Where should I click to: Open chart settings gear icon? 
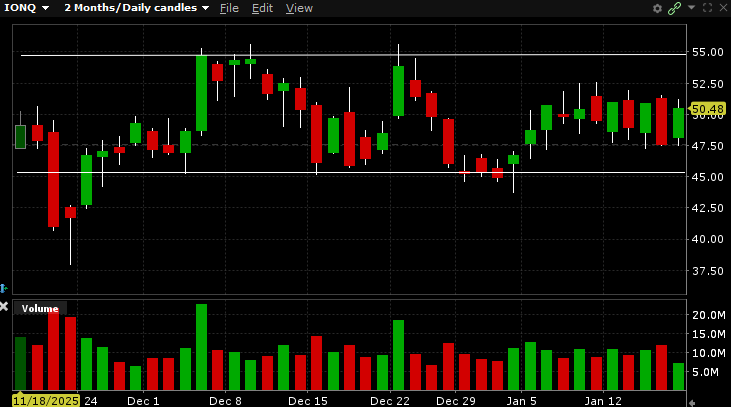657,8
